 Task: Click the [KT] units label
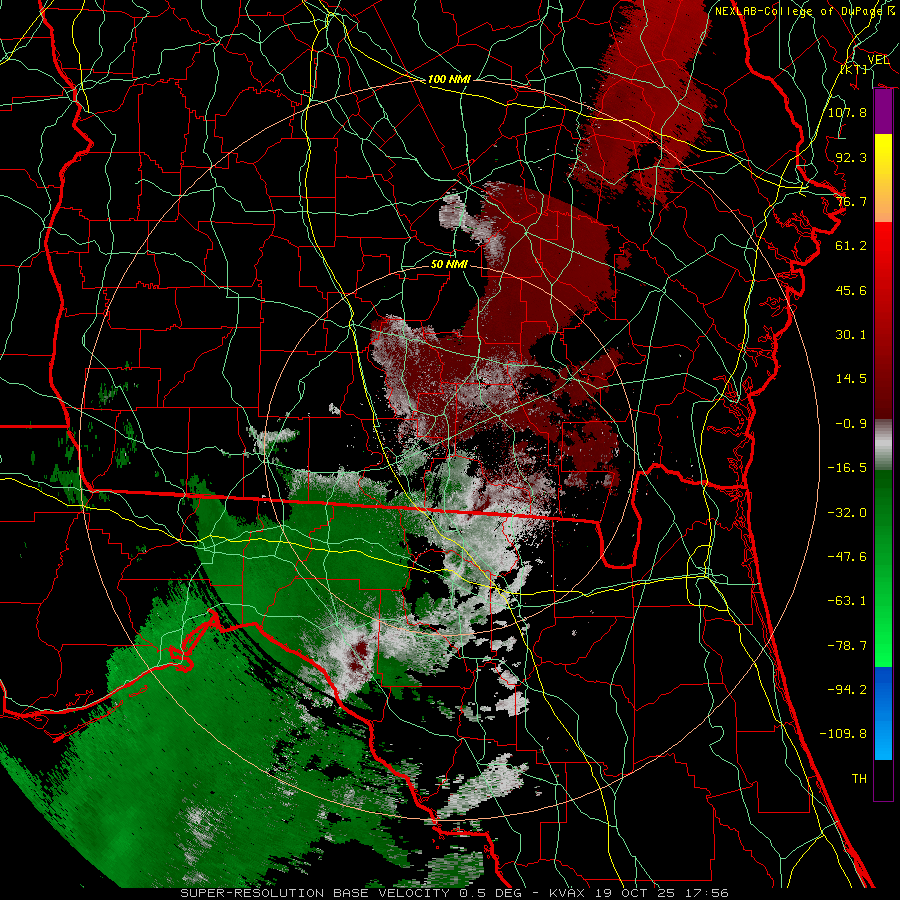[854, 69]
